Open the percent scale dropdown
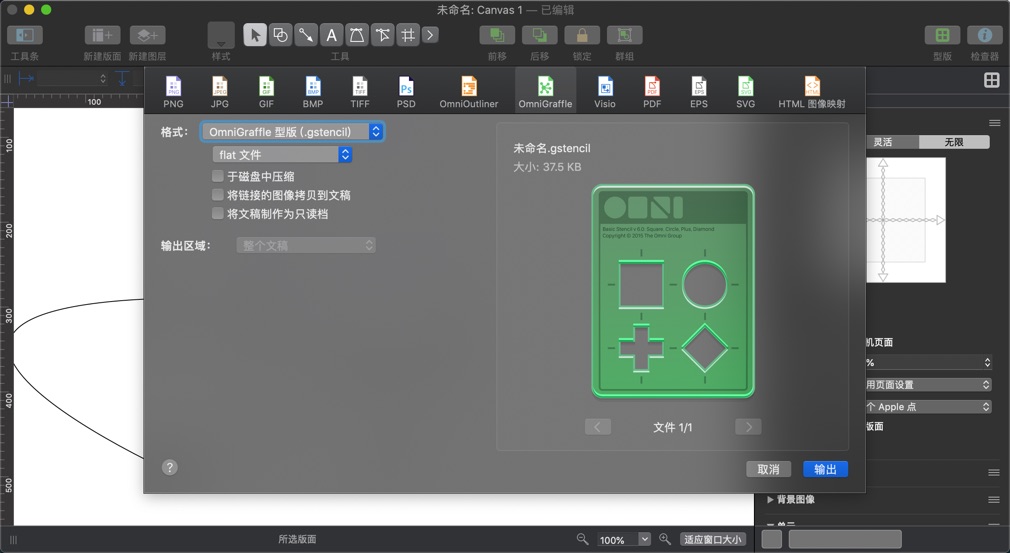Image resolution: width=1010 pixels, height=553 pixels. (x=929, y=362)
